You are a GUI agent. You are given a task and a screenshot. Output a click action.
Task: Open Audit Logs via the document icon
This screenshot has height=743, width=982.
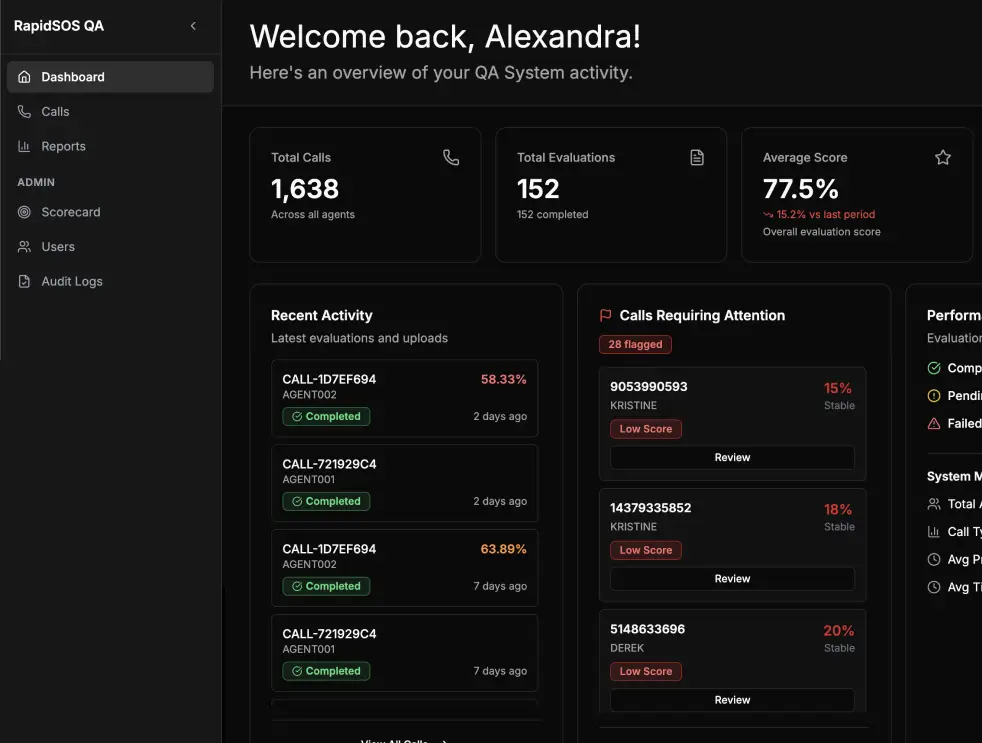tap(22, 281)
